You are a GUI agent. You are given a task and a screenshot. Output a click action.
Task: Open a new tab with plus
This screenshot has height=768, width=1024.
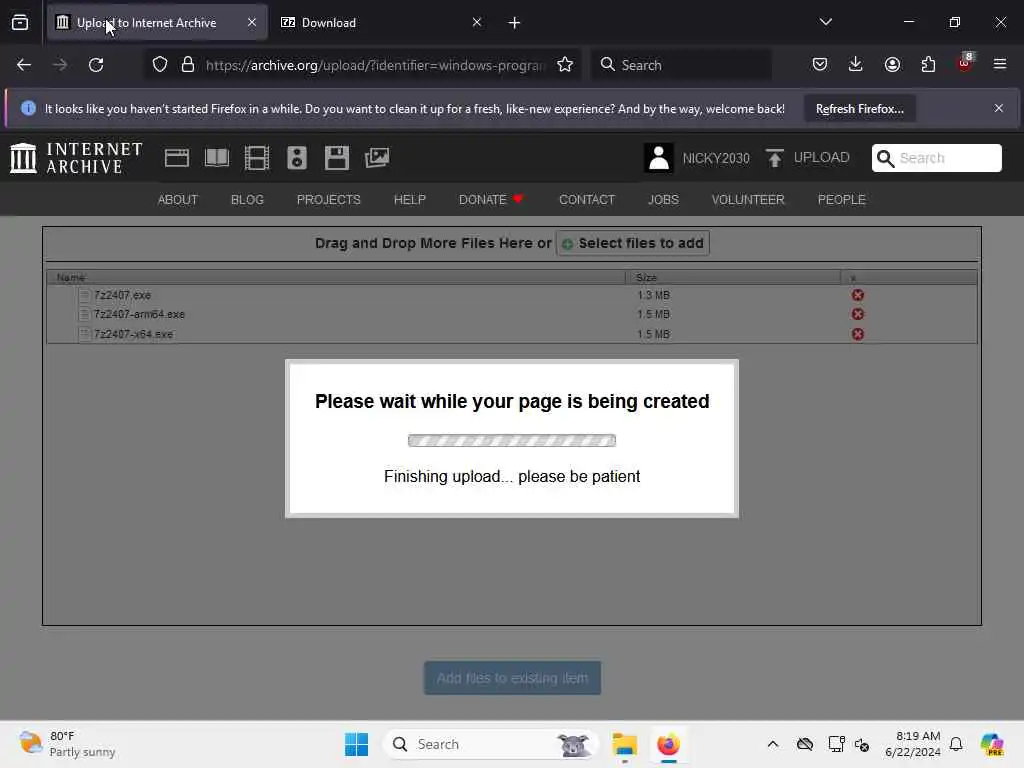515,23
